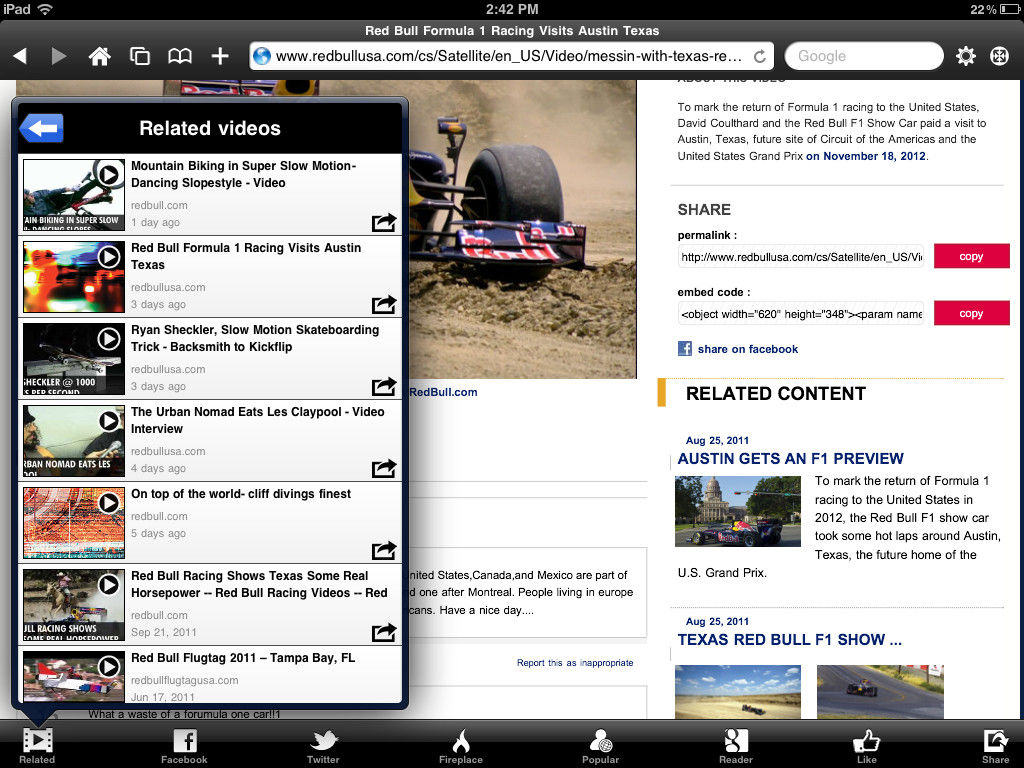Select the permalink text field

tap(801, 257)
